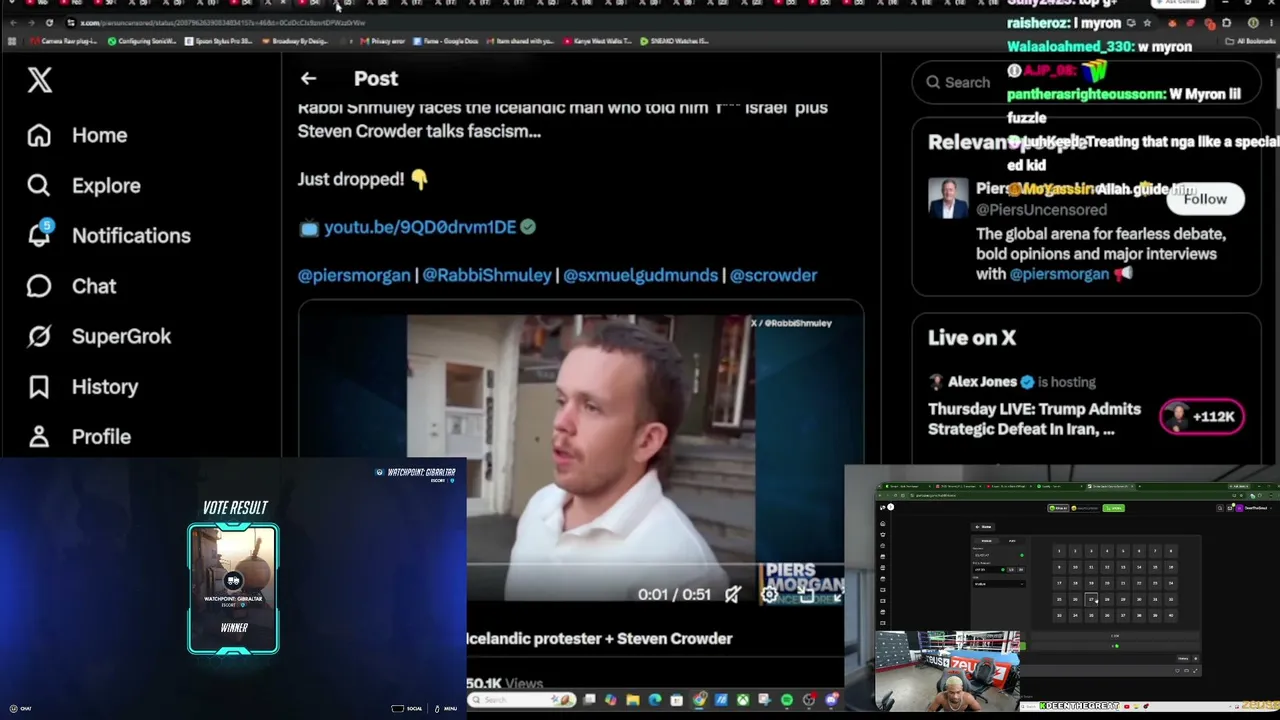Open the youtu.be/9QD0drvm1DE link
The height and width of the screenshot is (720, 1280).
[x=420, y=227]
